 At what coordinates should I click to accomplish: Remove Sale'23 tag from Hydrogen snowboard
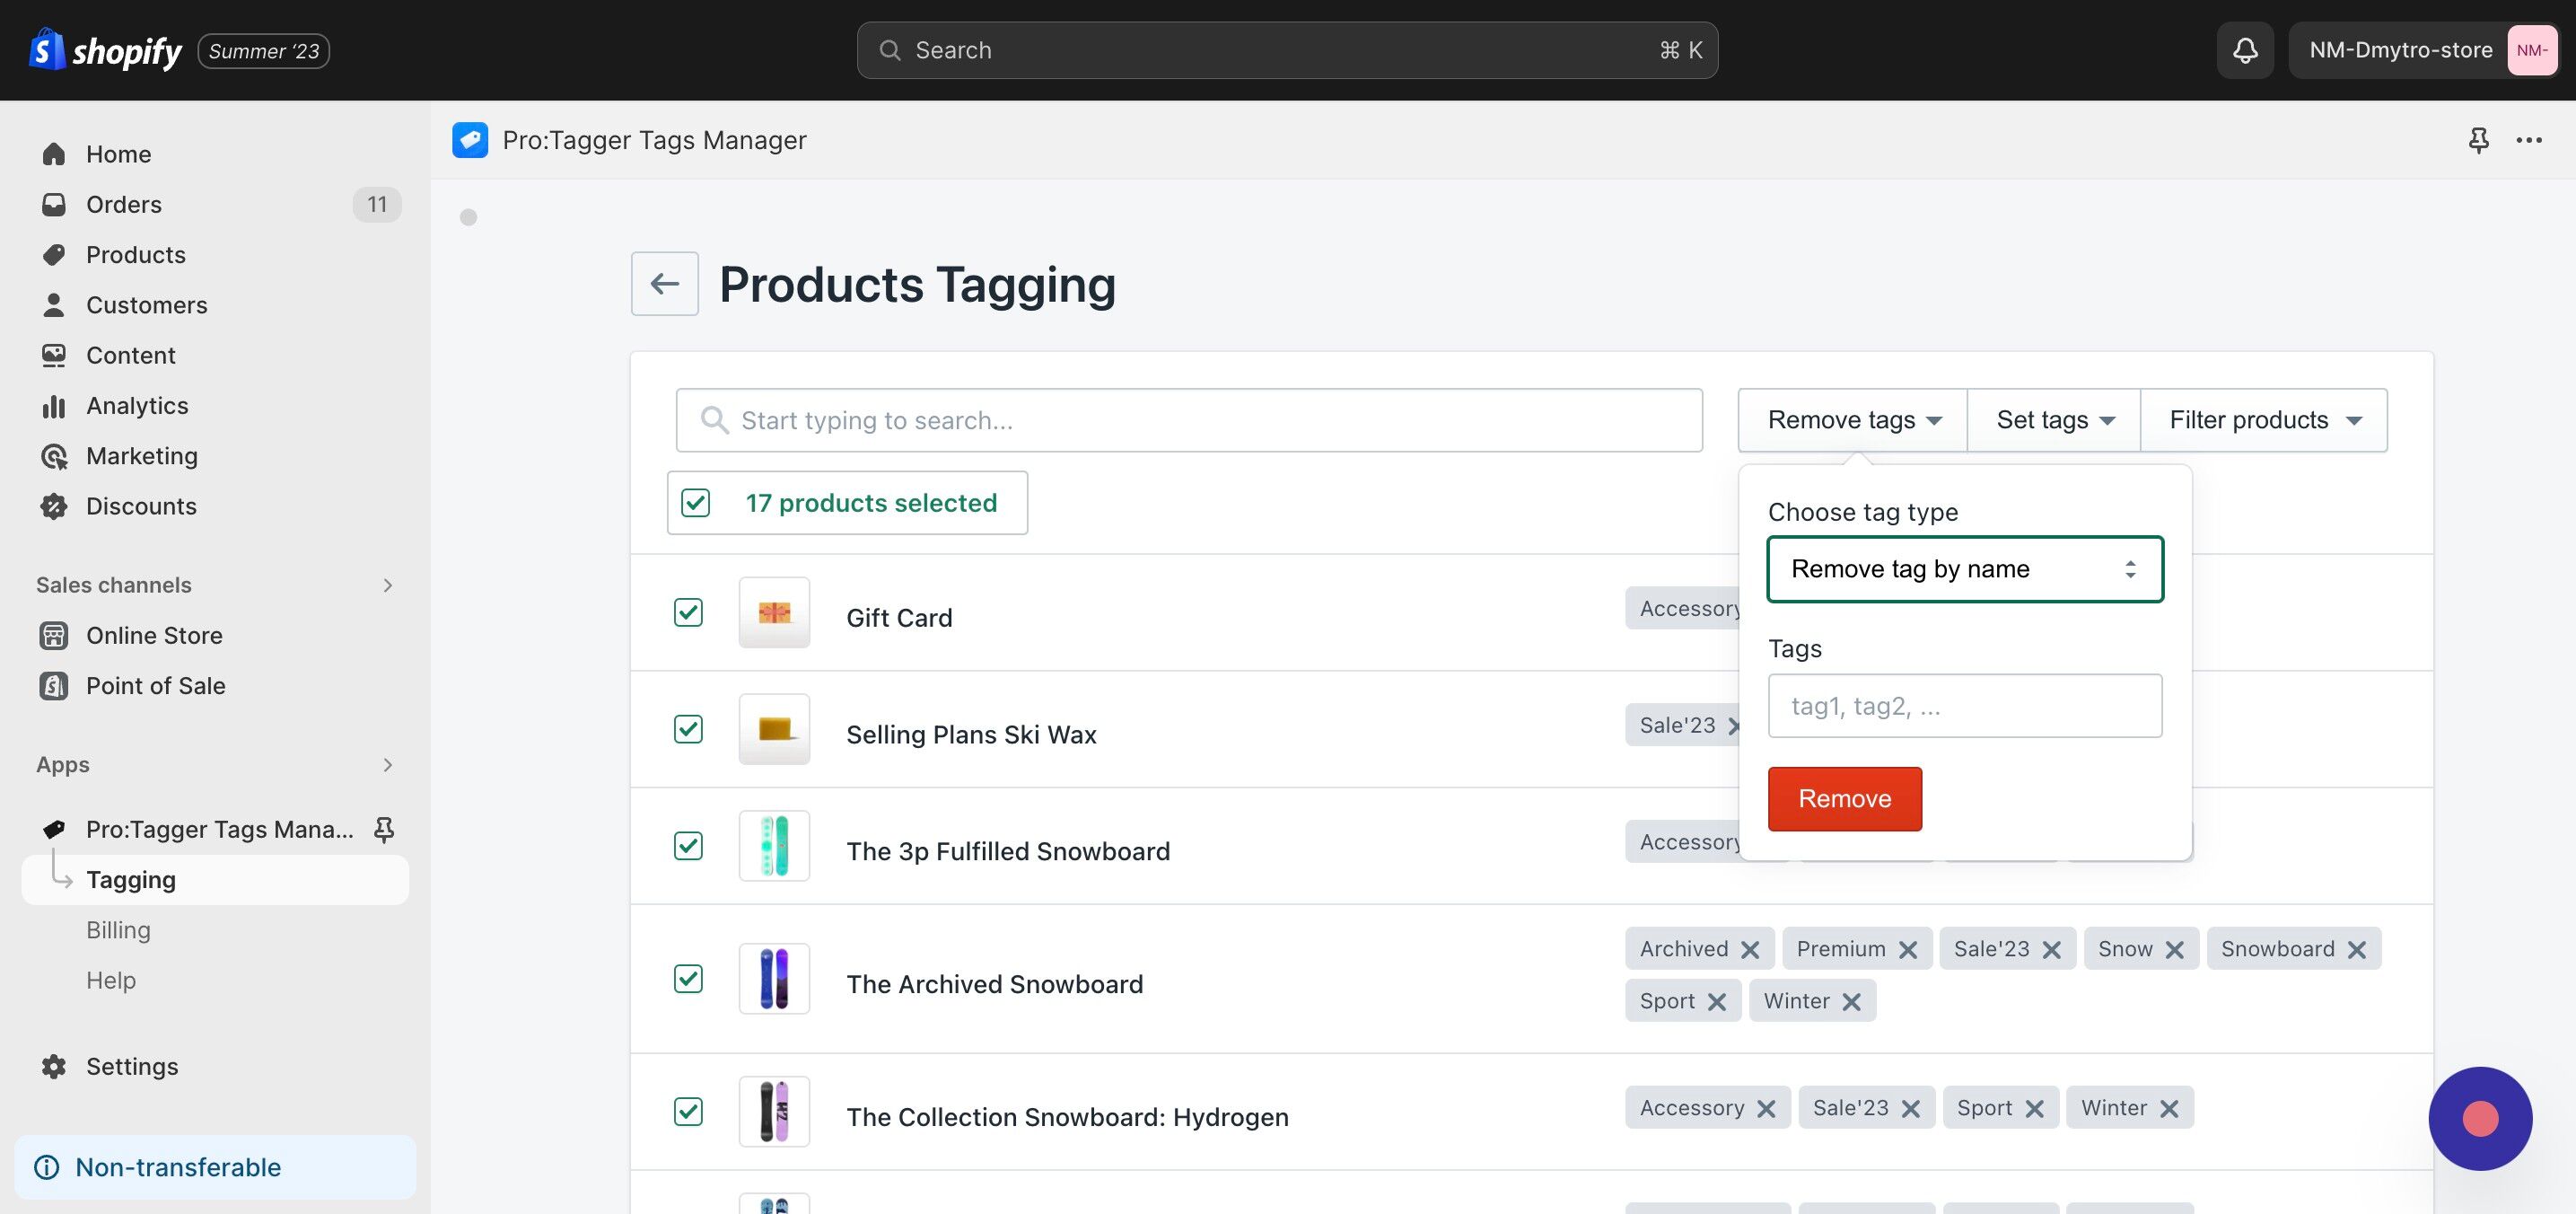tap(1911, 1108)
